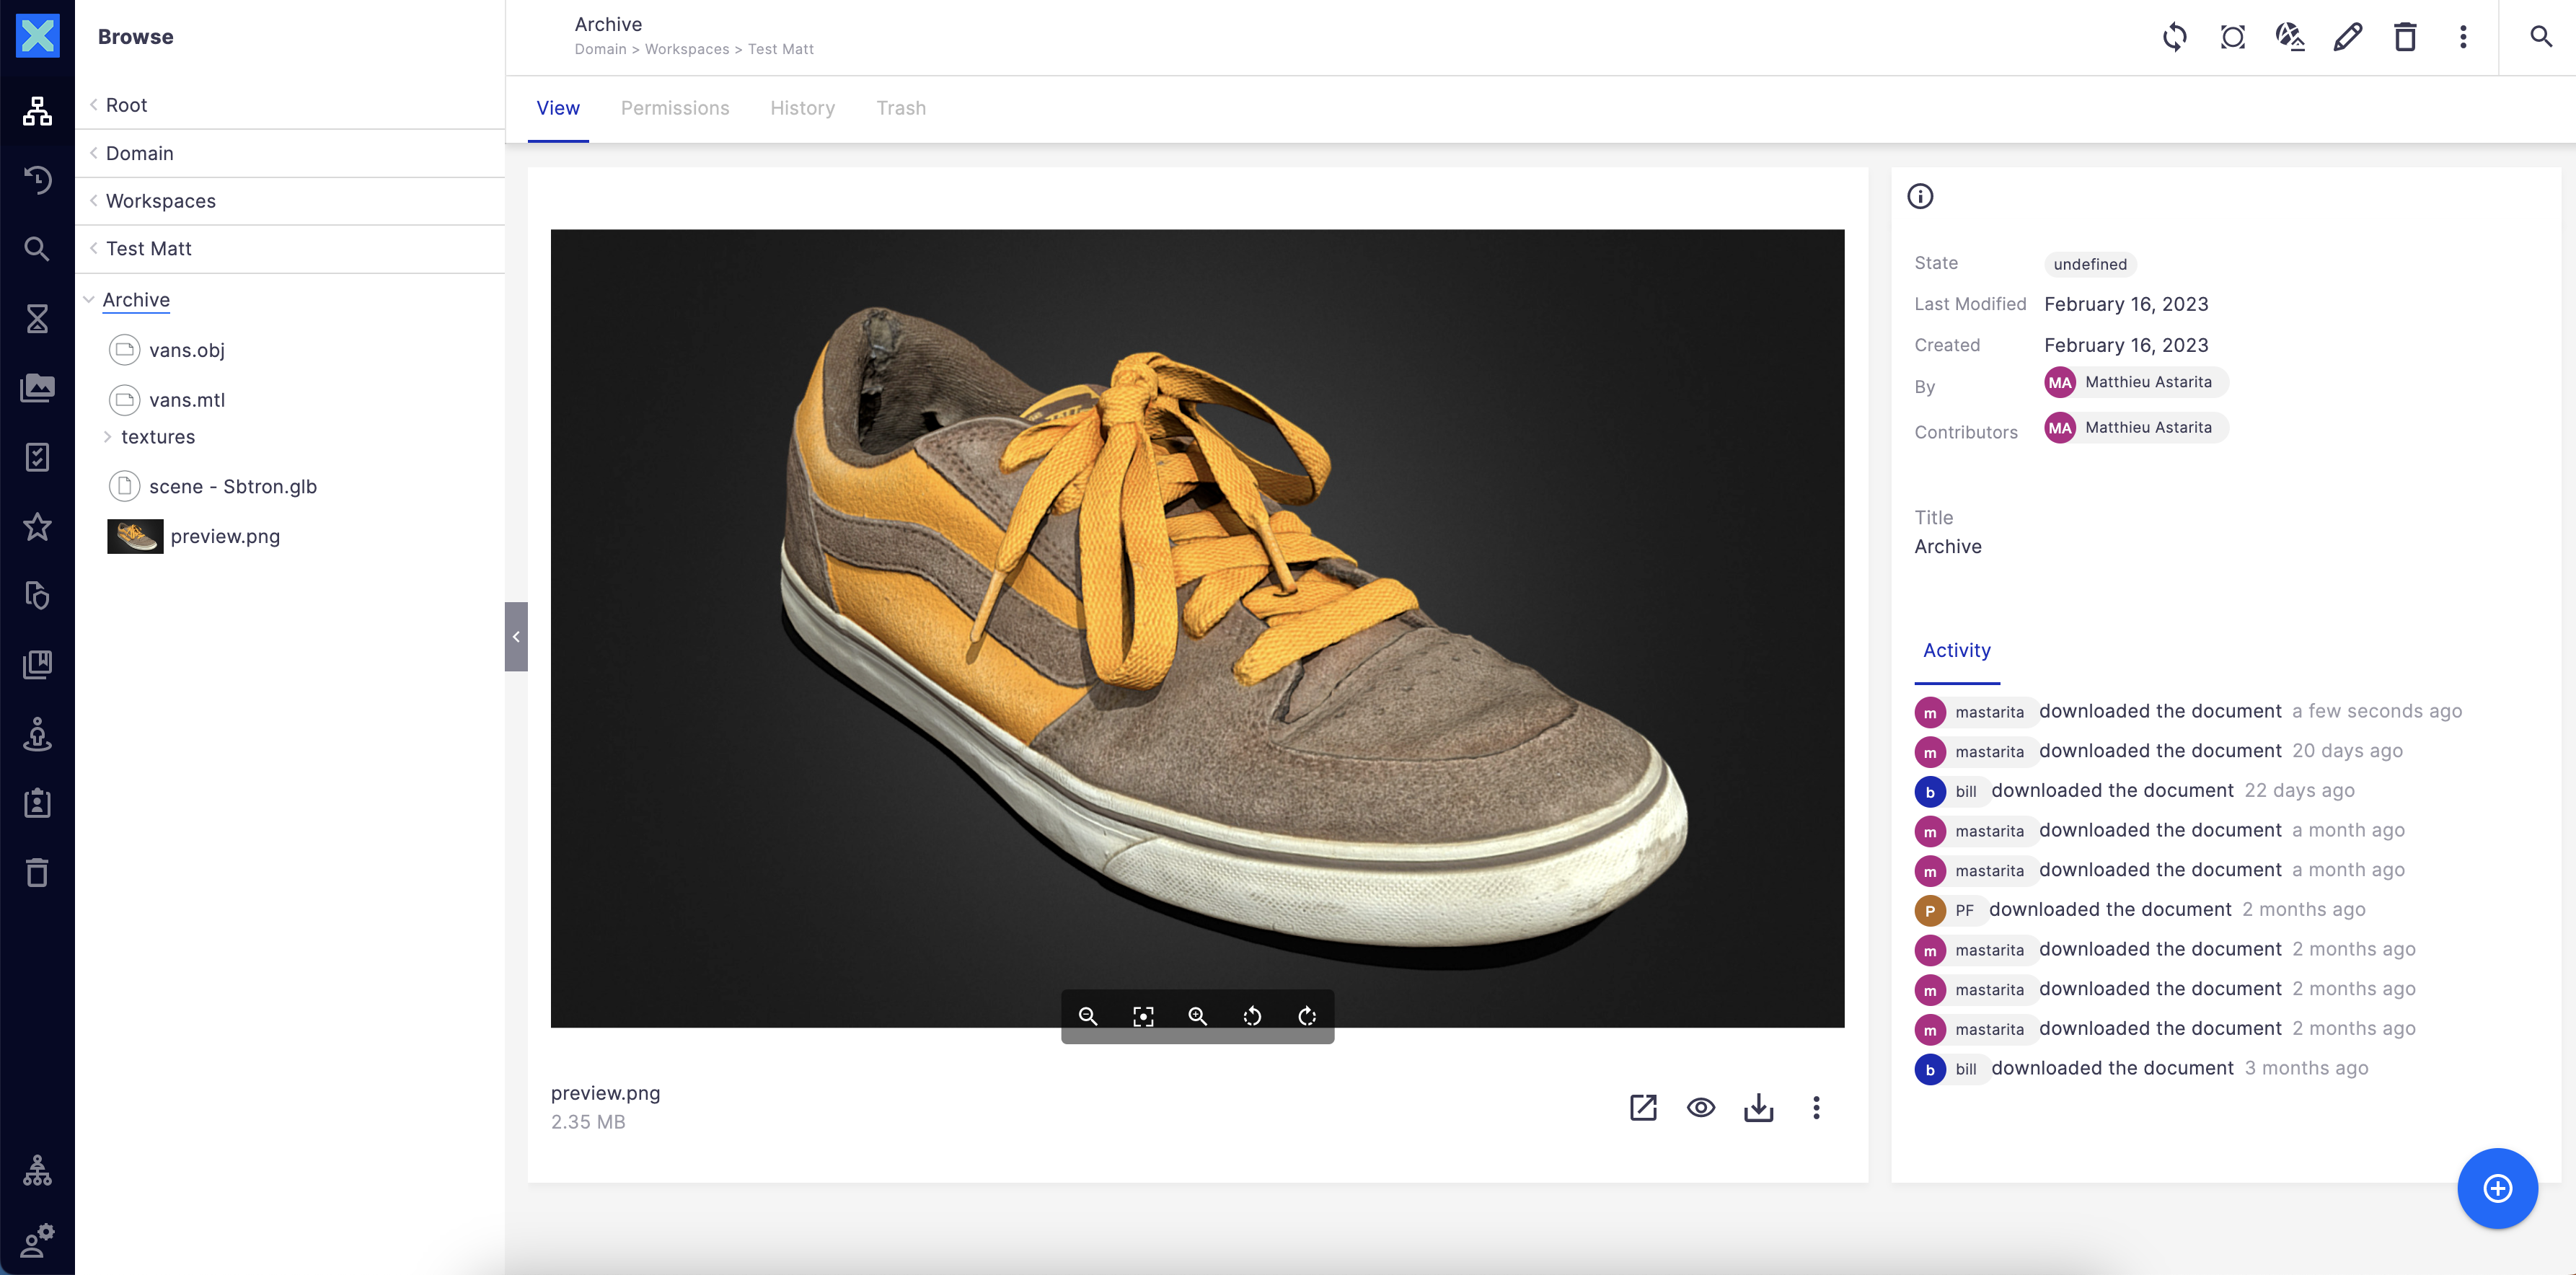Screen dimensions: 2576x1275
Task: Rotate image clockwise in viewer toolbar
Action: [x=1307, y=1017]
